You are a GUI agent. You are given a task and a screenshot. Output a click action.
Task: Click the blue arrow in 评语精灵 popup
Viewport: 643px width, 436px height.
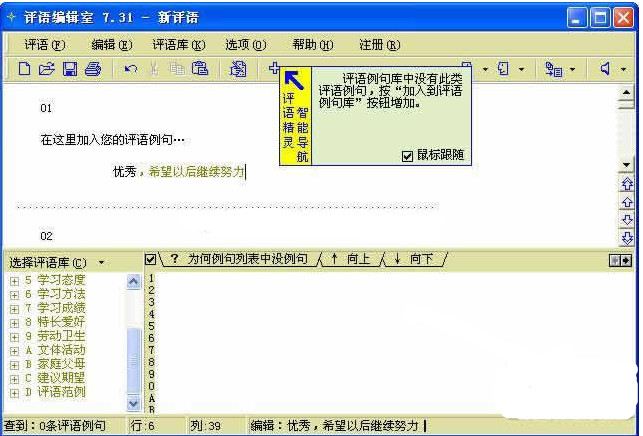294,80
